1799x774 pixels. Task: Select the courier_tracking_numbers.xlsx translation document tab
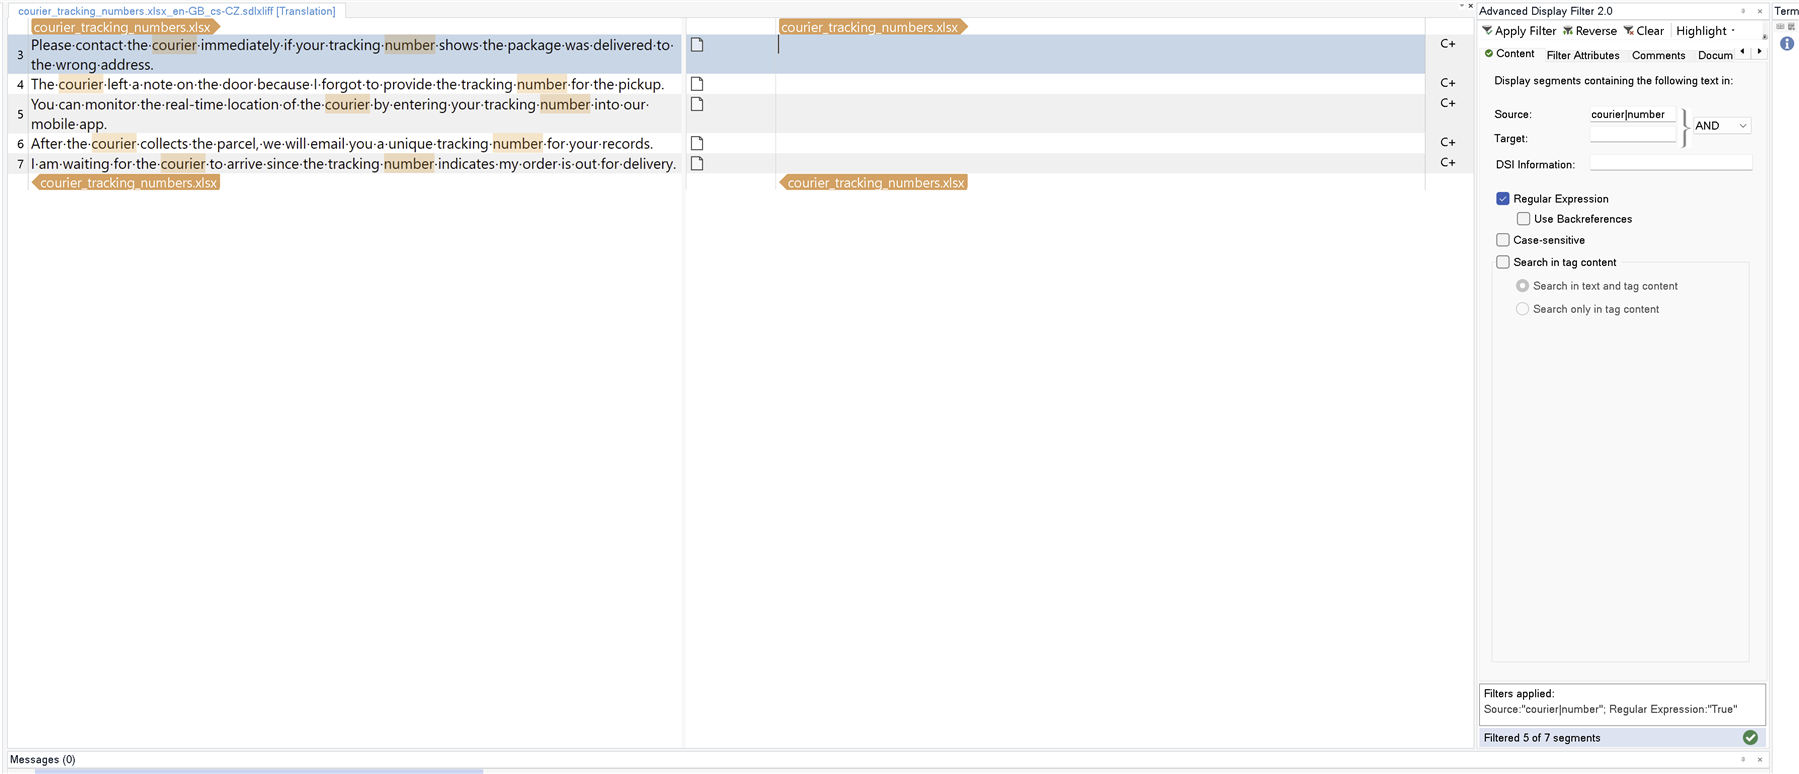pyautogui.click(x=176, y=11)
